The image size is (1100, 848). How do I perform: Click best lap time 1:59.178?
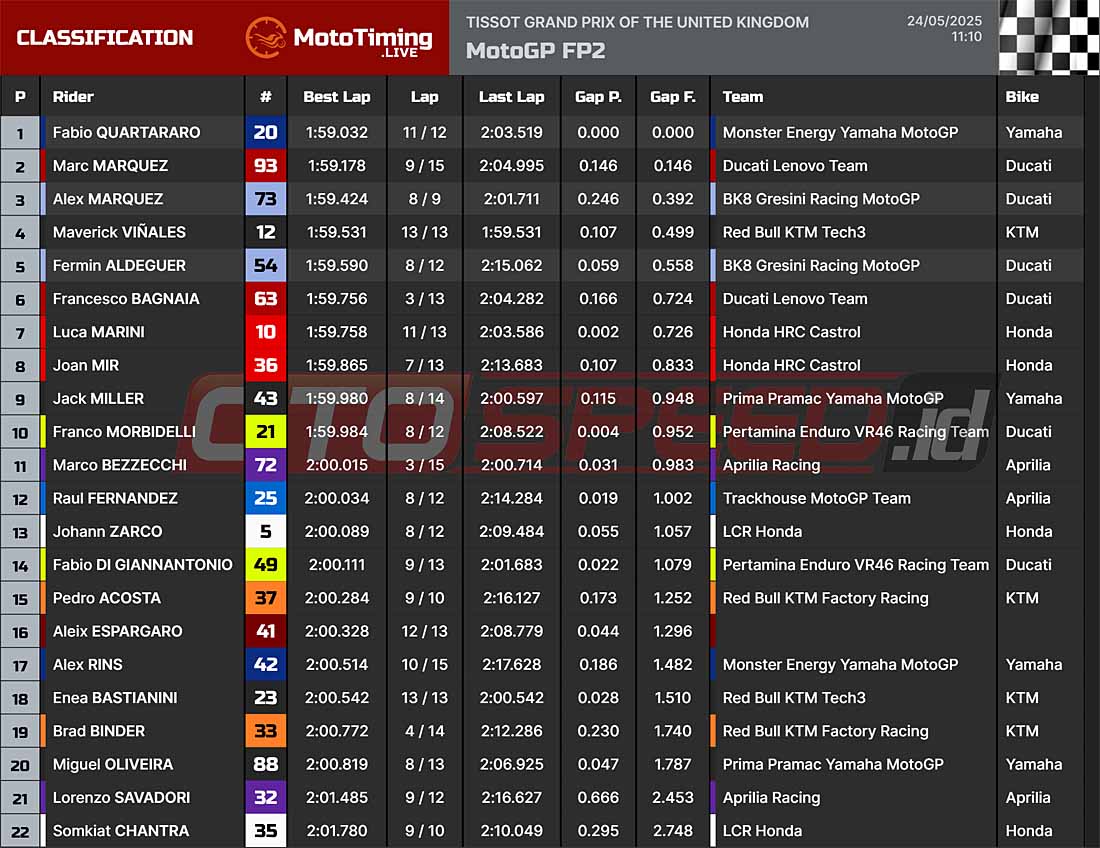337,166
